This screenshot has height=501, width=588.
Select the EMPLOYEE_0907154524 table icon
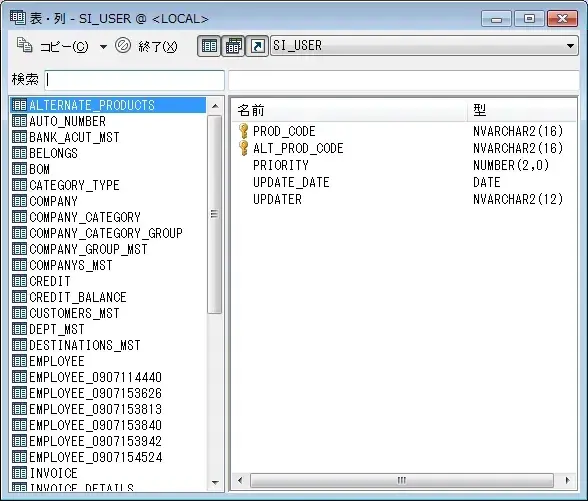point(19,457)
